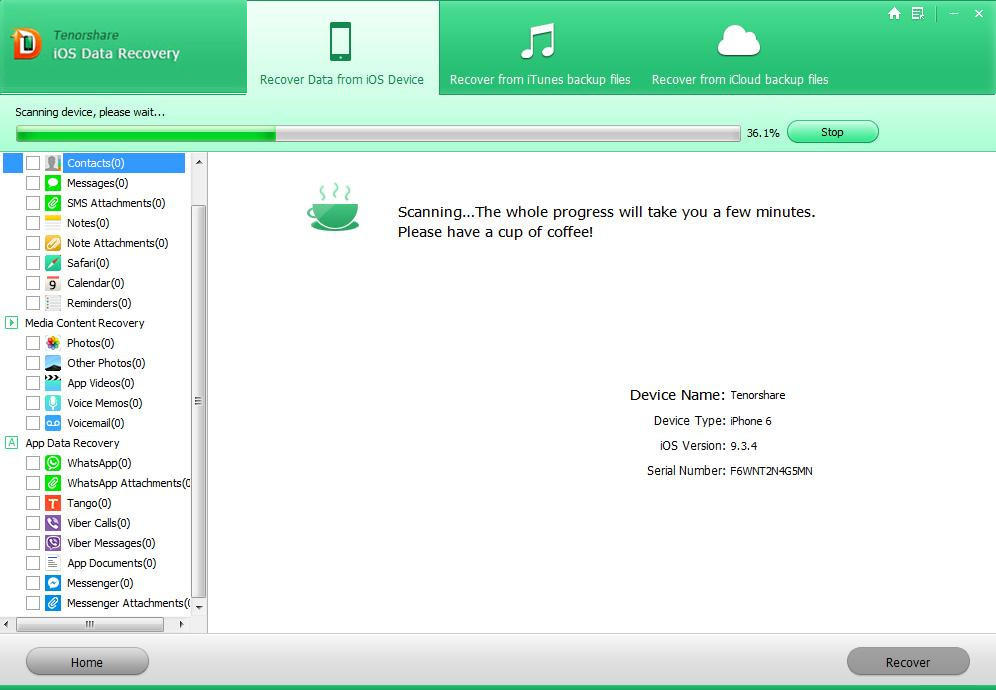Tick the Voice Memos checkbox
This screenshot has height=690, width=996.
click(33, 403)
